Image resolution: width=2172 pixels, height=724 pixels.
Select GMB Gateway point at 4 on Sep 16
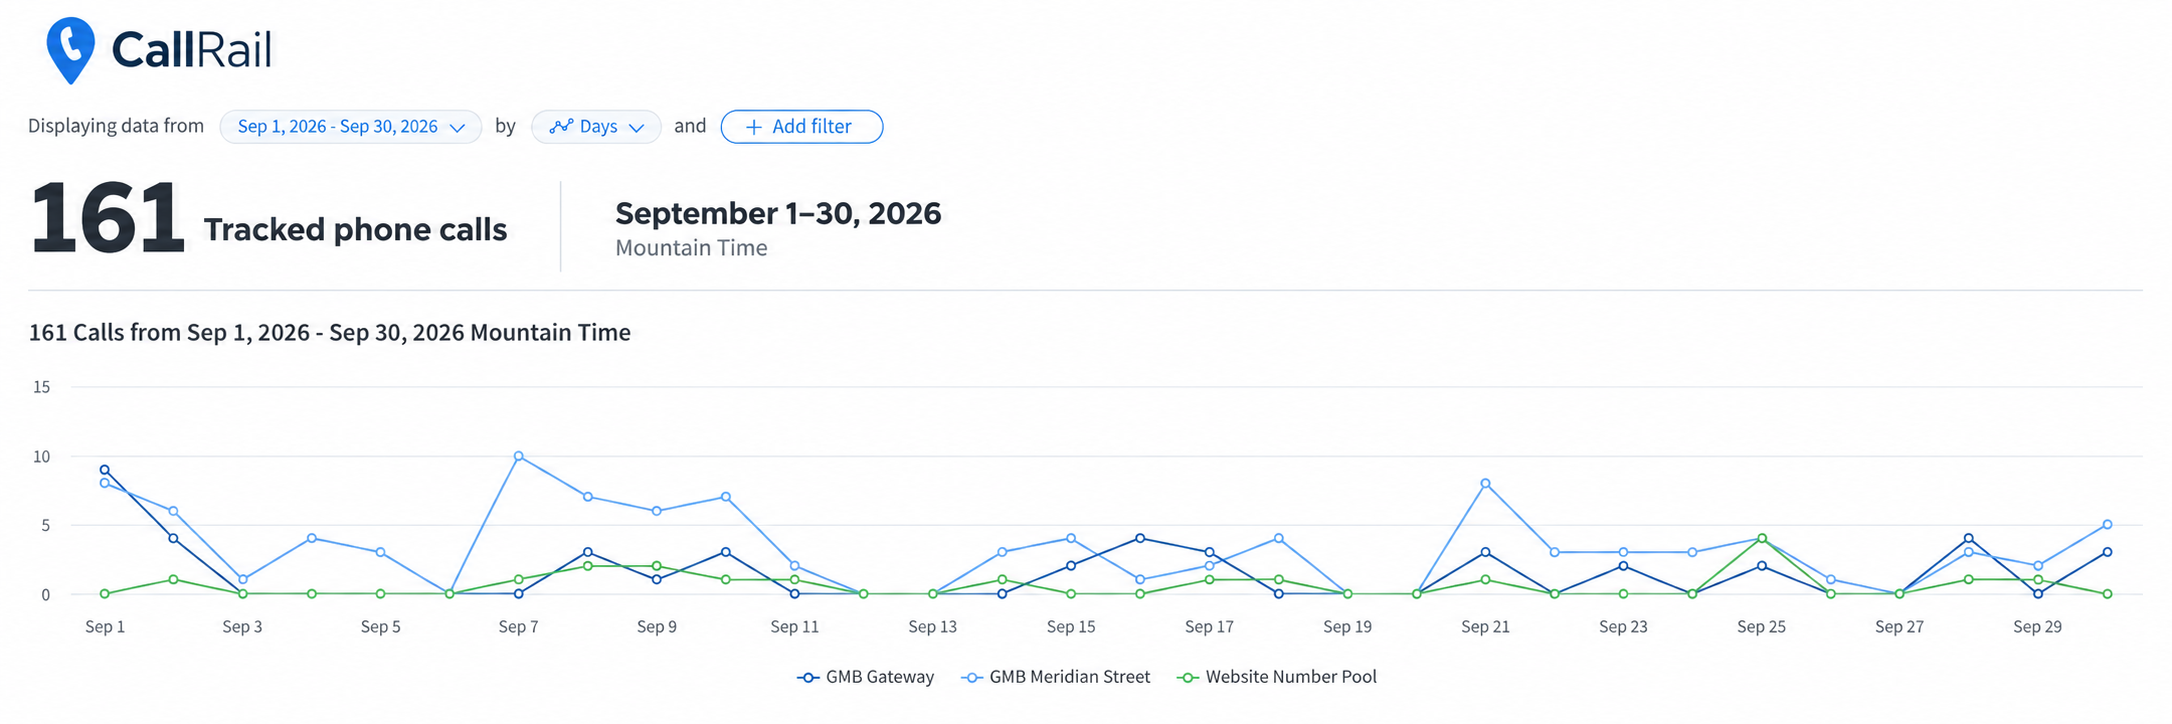tap(1140, 538)
